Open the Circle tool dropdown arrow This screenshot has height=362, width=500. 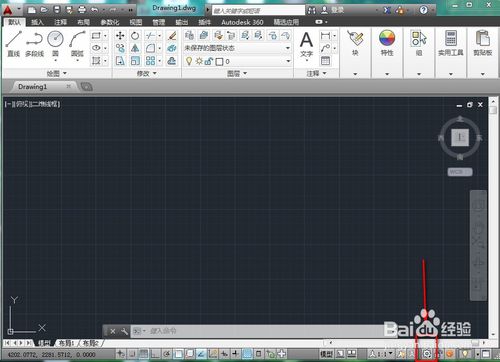click(55, 60)
